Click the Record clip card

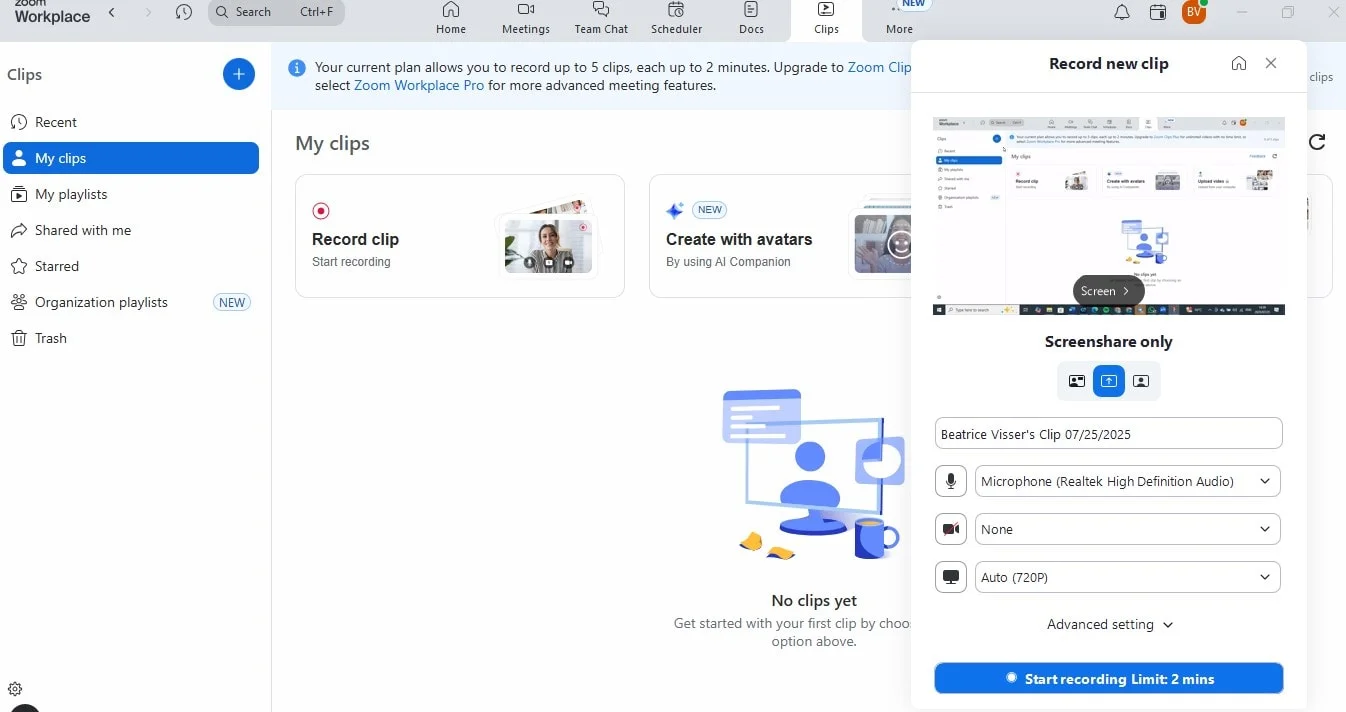coord(460,236)
